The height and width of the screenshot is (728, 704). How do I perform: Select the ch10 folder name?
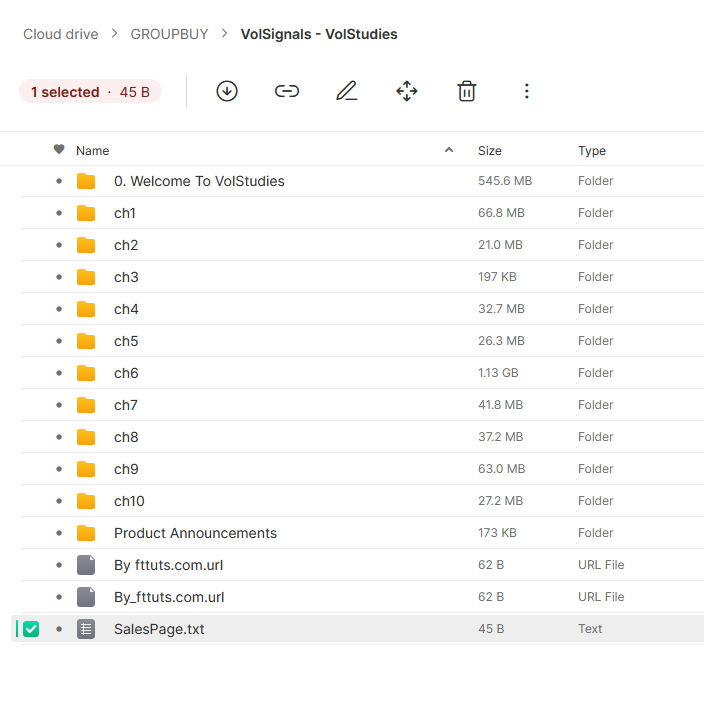[129, 501]
